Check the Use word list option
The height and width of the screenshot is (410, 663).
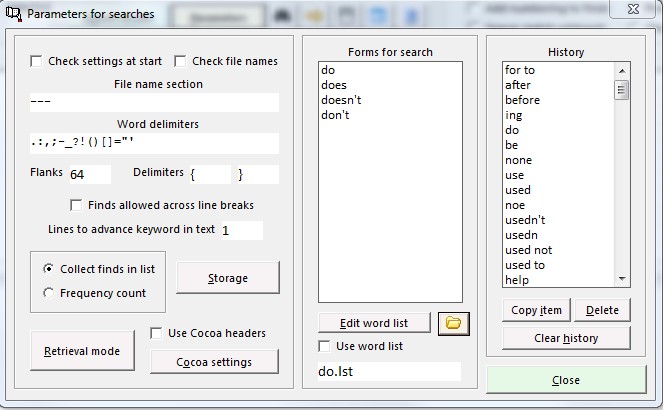coord(324,346)
